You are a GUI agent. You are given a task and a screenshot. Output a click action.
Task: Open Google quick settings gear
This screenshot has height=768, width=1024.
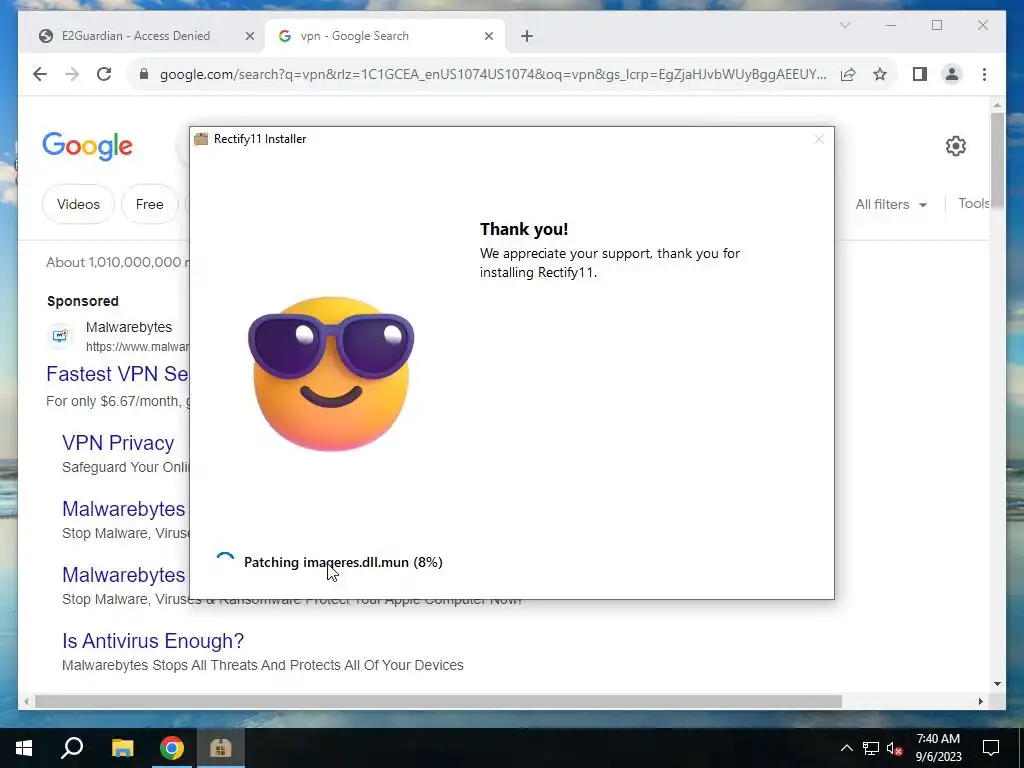tap(955, 146)
